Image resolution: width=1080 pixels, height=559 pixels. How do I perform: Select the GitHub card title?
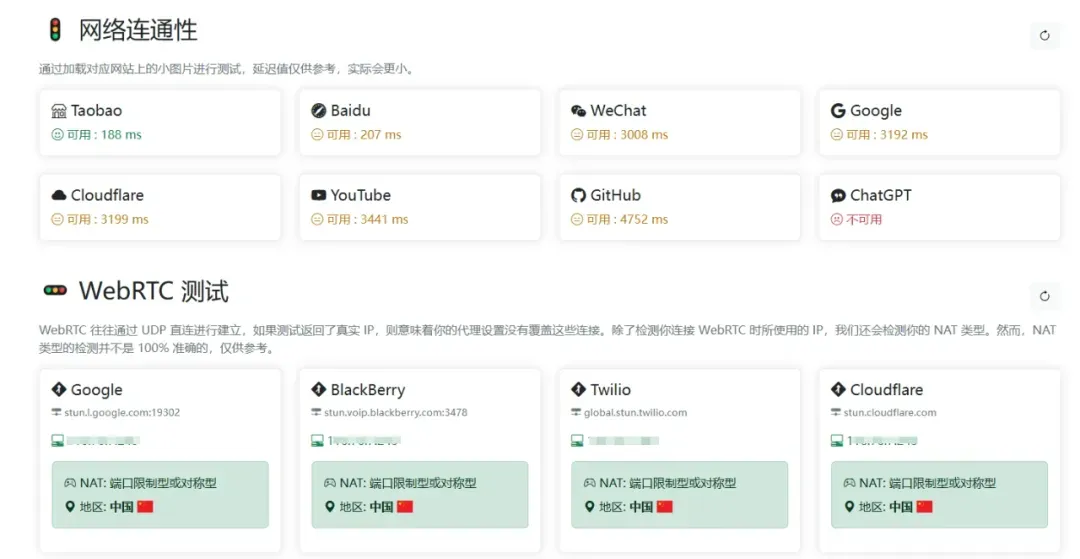pos(615,196)
